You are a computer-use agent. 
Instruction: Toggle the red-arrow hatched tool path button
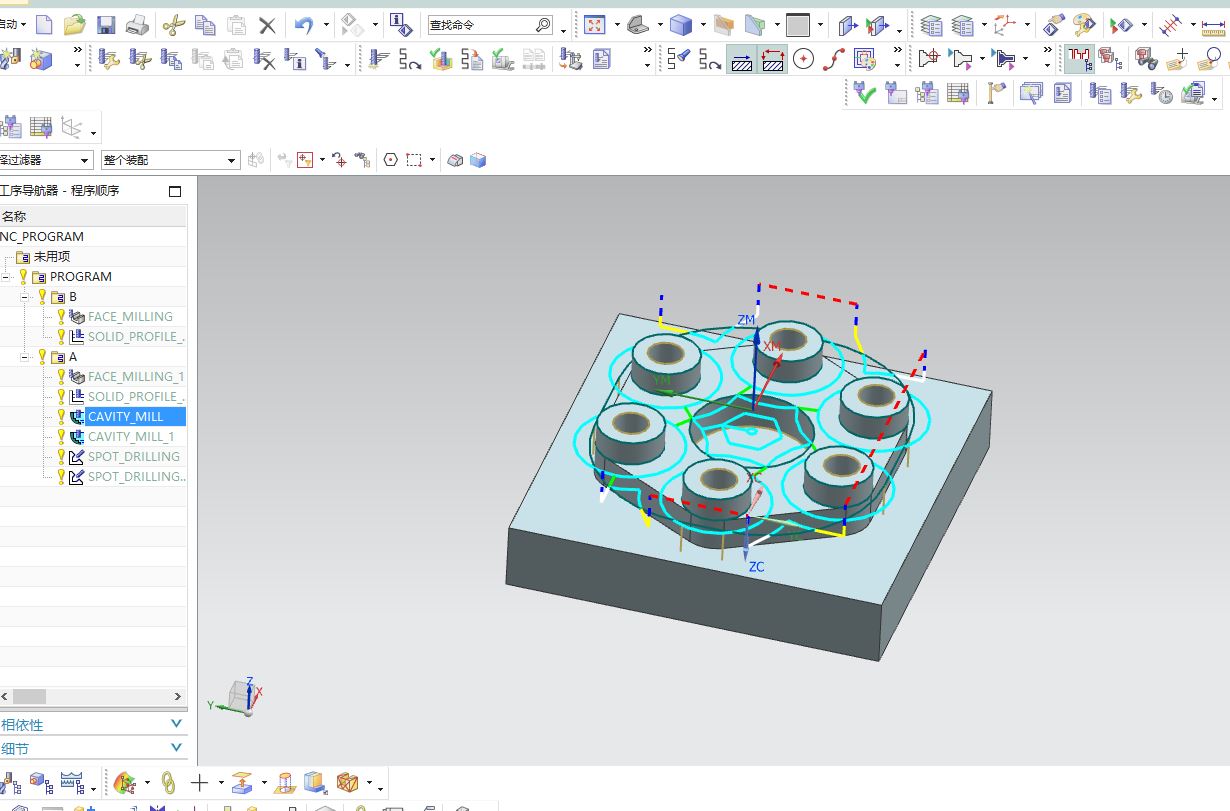coord(773,60)
